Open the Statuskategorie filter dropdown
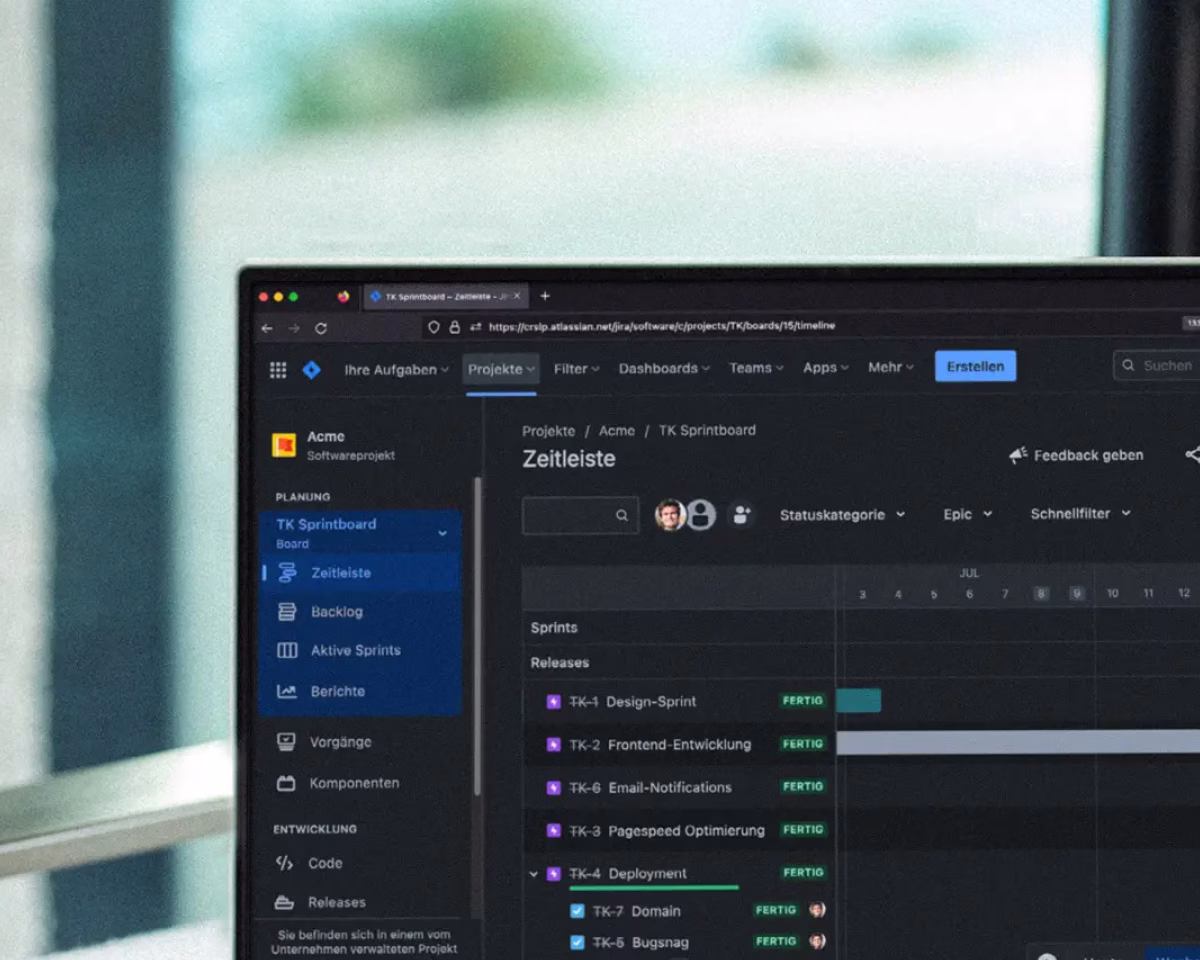The width and height of the screenshot is (1200, 960). tap(842, 514)
